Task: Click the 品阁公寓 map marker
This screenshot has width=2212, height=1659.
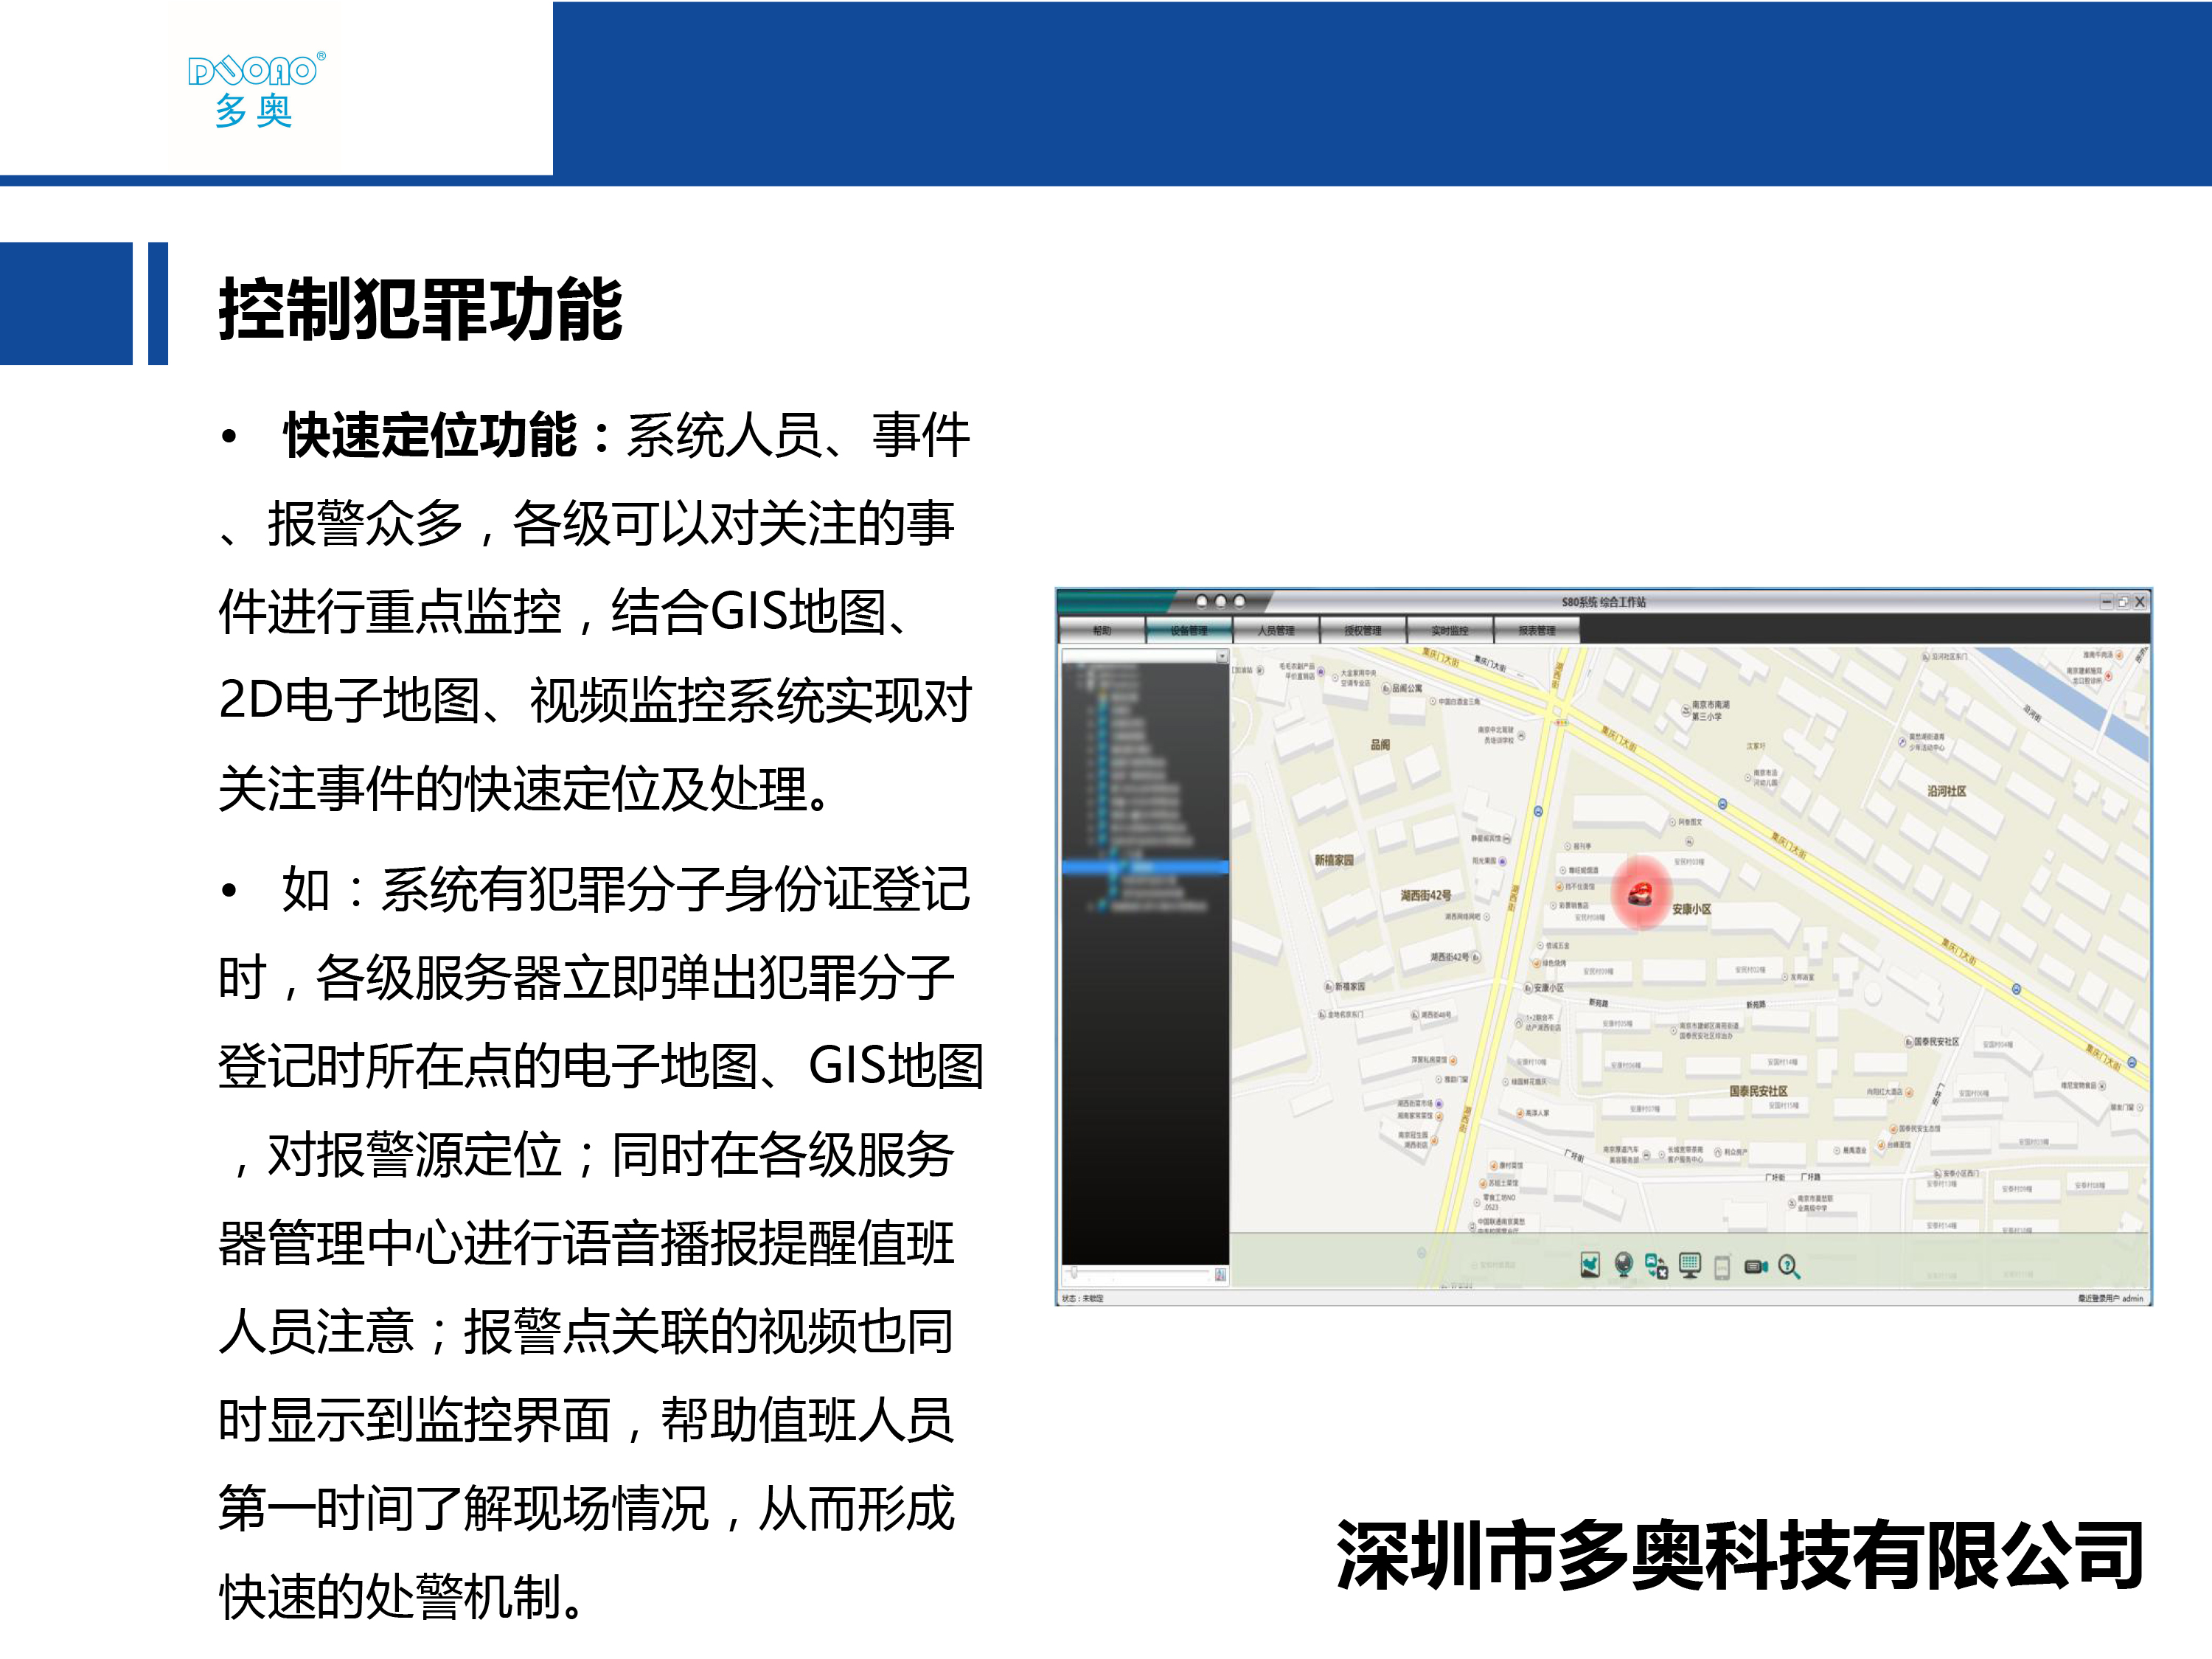Action: (x=1386, y=688)
